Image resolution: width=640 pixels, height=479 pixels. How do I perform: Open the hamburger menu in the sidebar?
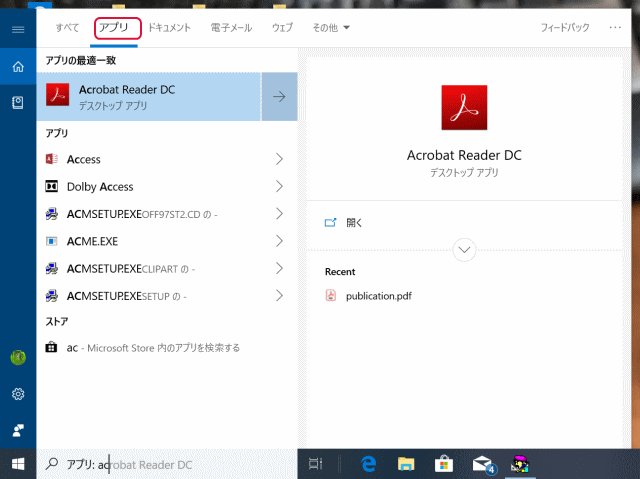pyautogui.click(x=18, y=29)
